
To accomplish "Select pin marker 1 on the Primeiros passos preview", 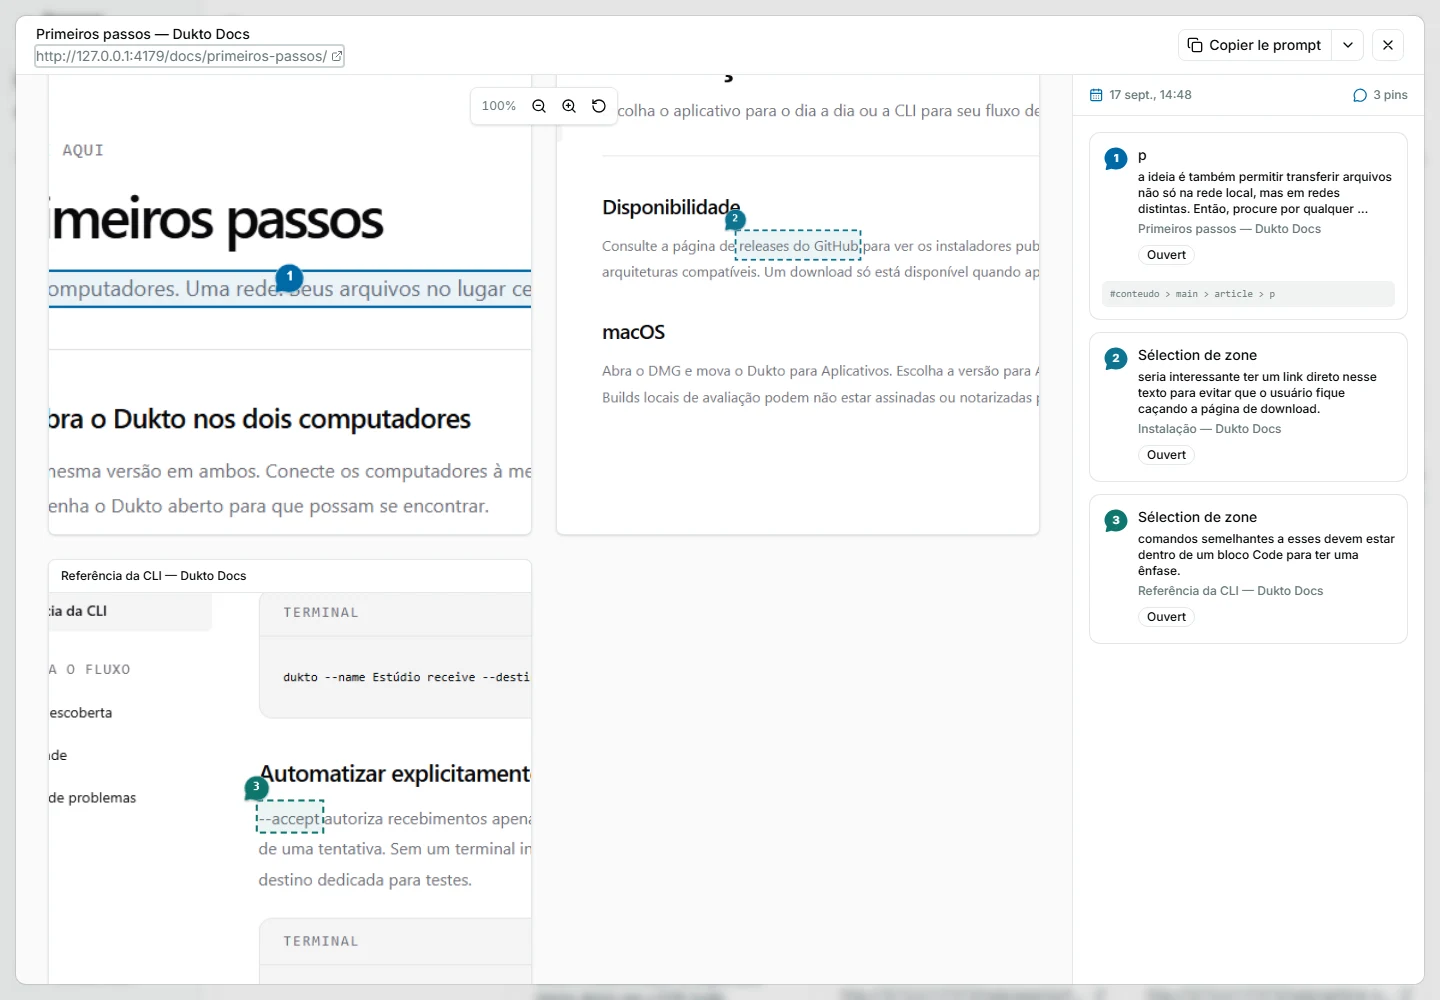I will point(289,277).
